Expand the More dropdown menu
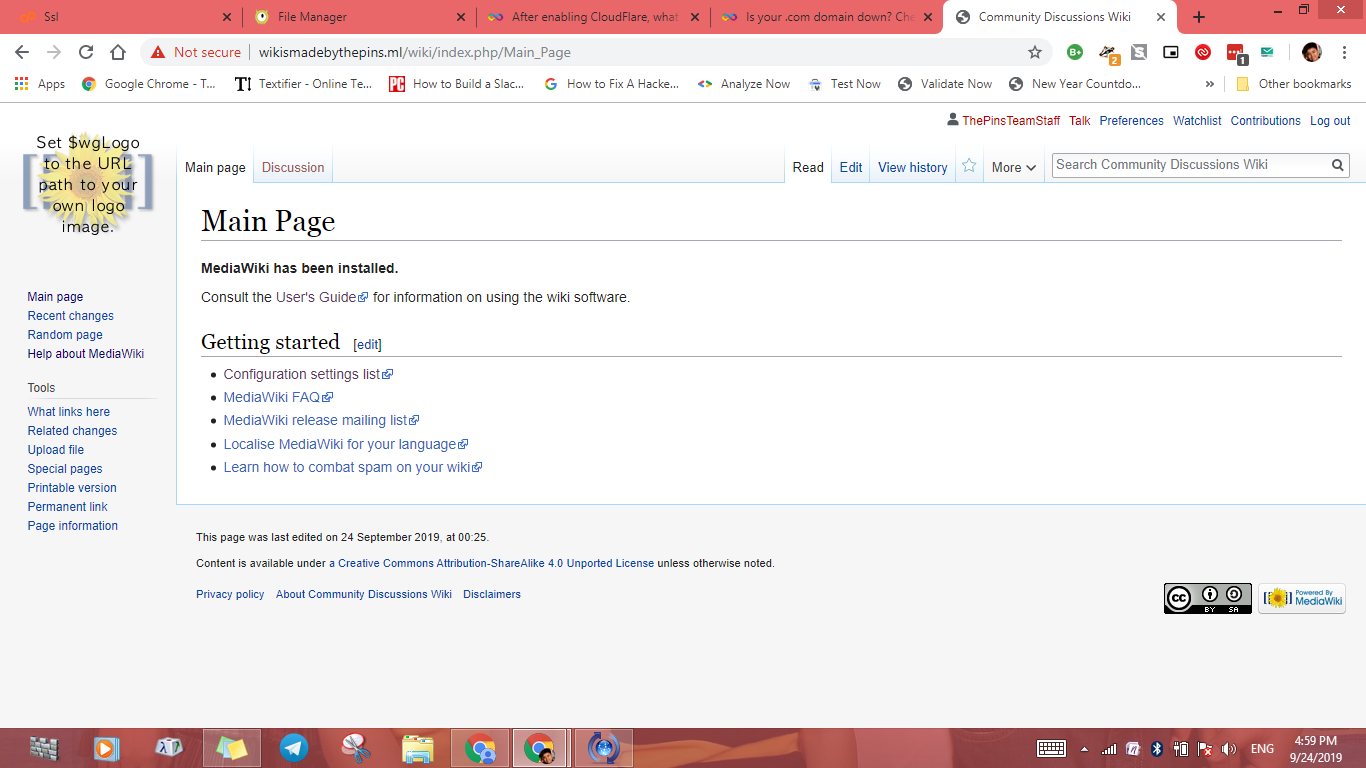This screenshot has width=1366, height=768. tap(1013, 167)
